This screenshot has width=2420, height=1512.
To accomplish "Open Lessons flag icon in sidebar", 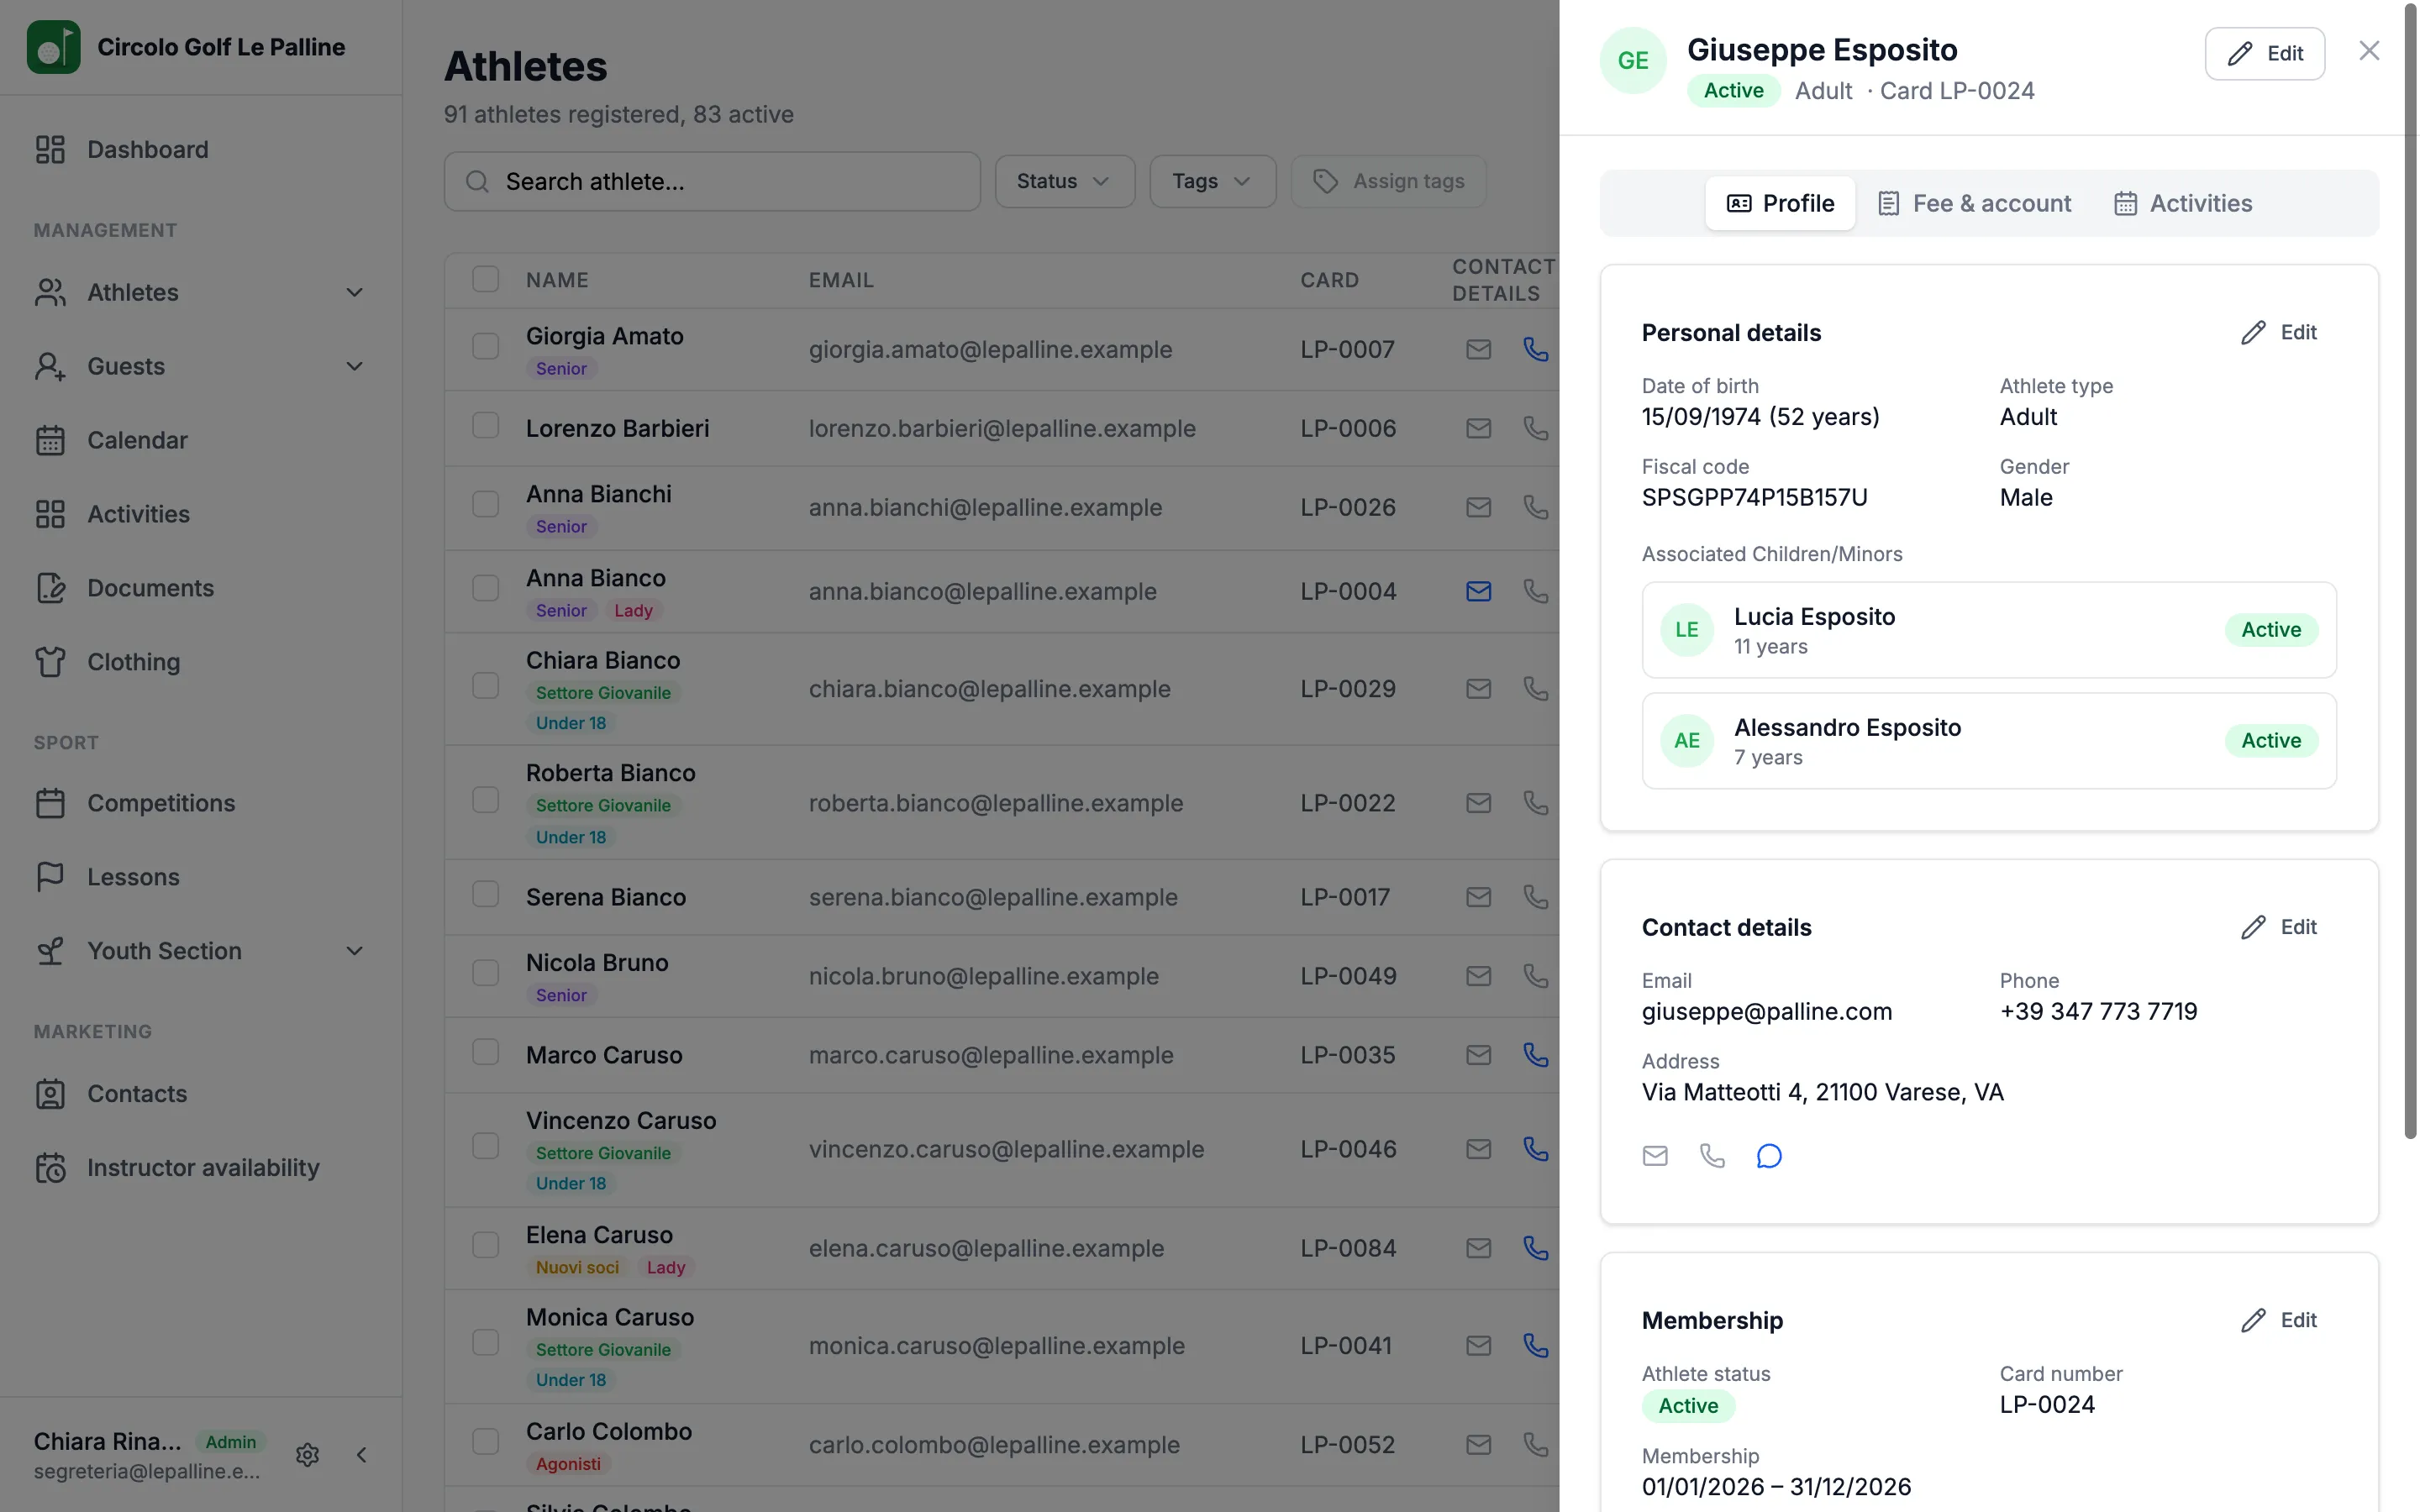I will click(50, 877).
